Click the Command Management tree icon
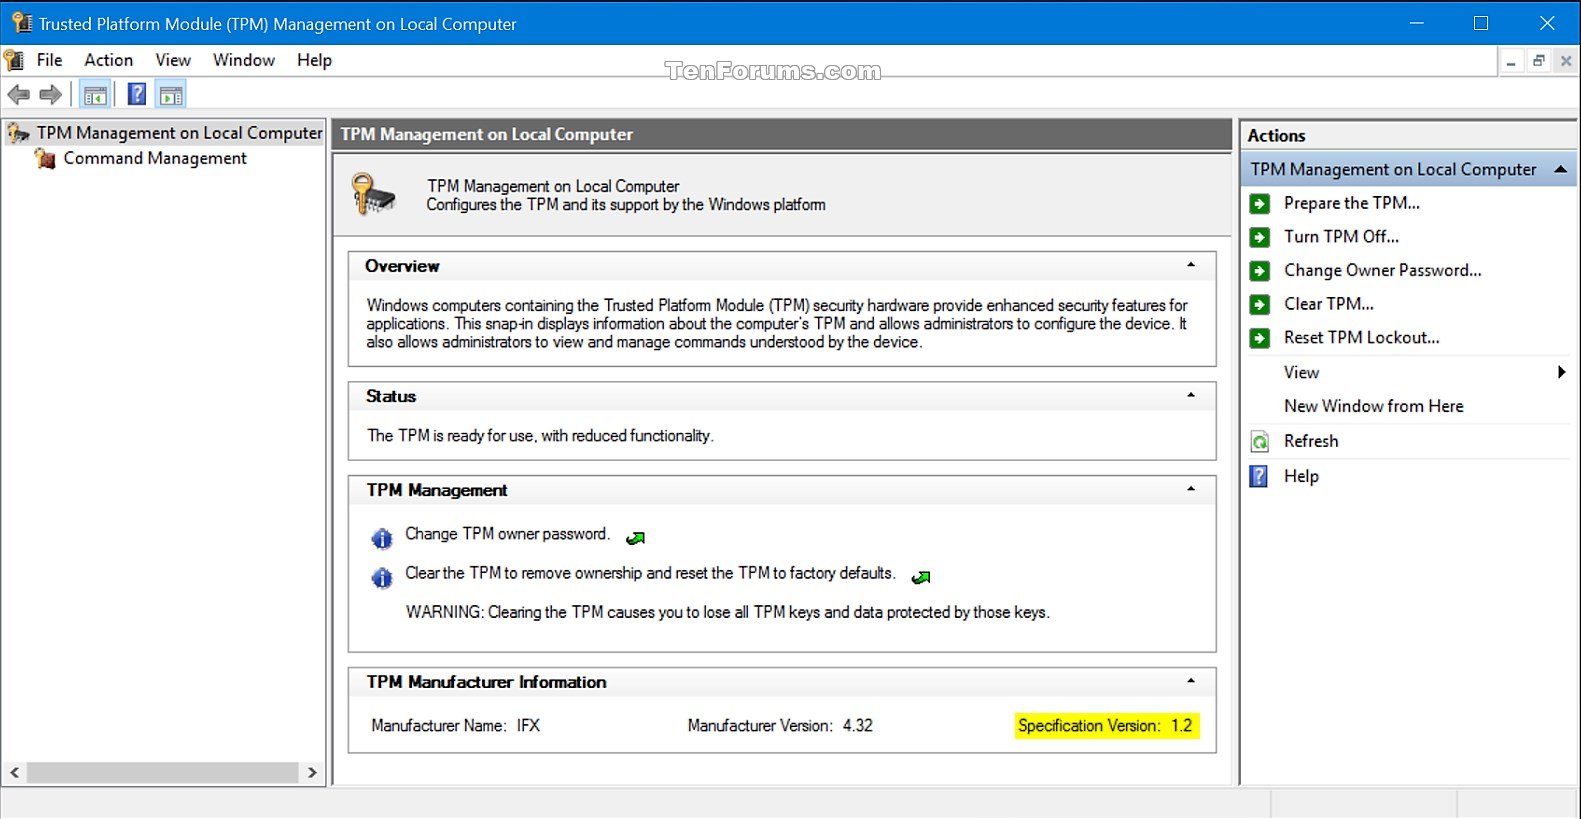Image resolution: width=1581 pixels, height=819 pixels. tap(44, 158)
